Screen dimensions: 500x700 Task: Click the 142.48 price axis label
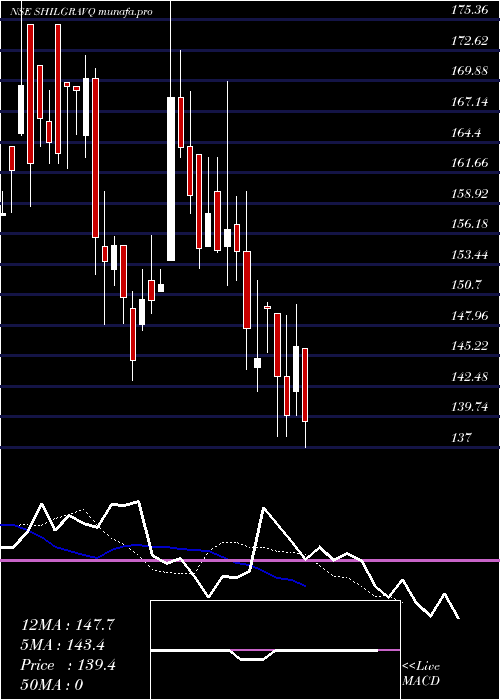point(469,376)
